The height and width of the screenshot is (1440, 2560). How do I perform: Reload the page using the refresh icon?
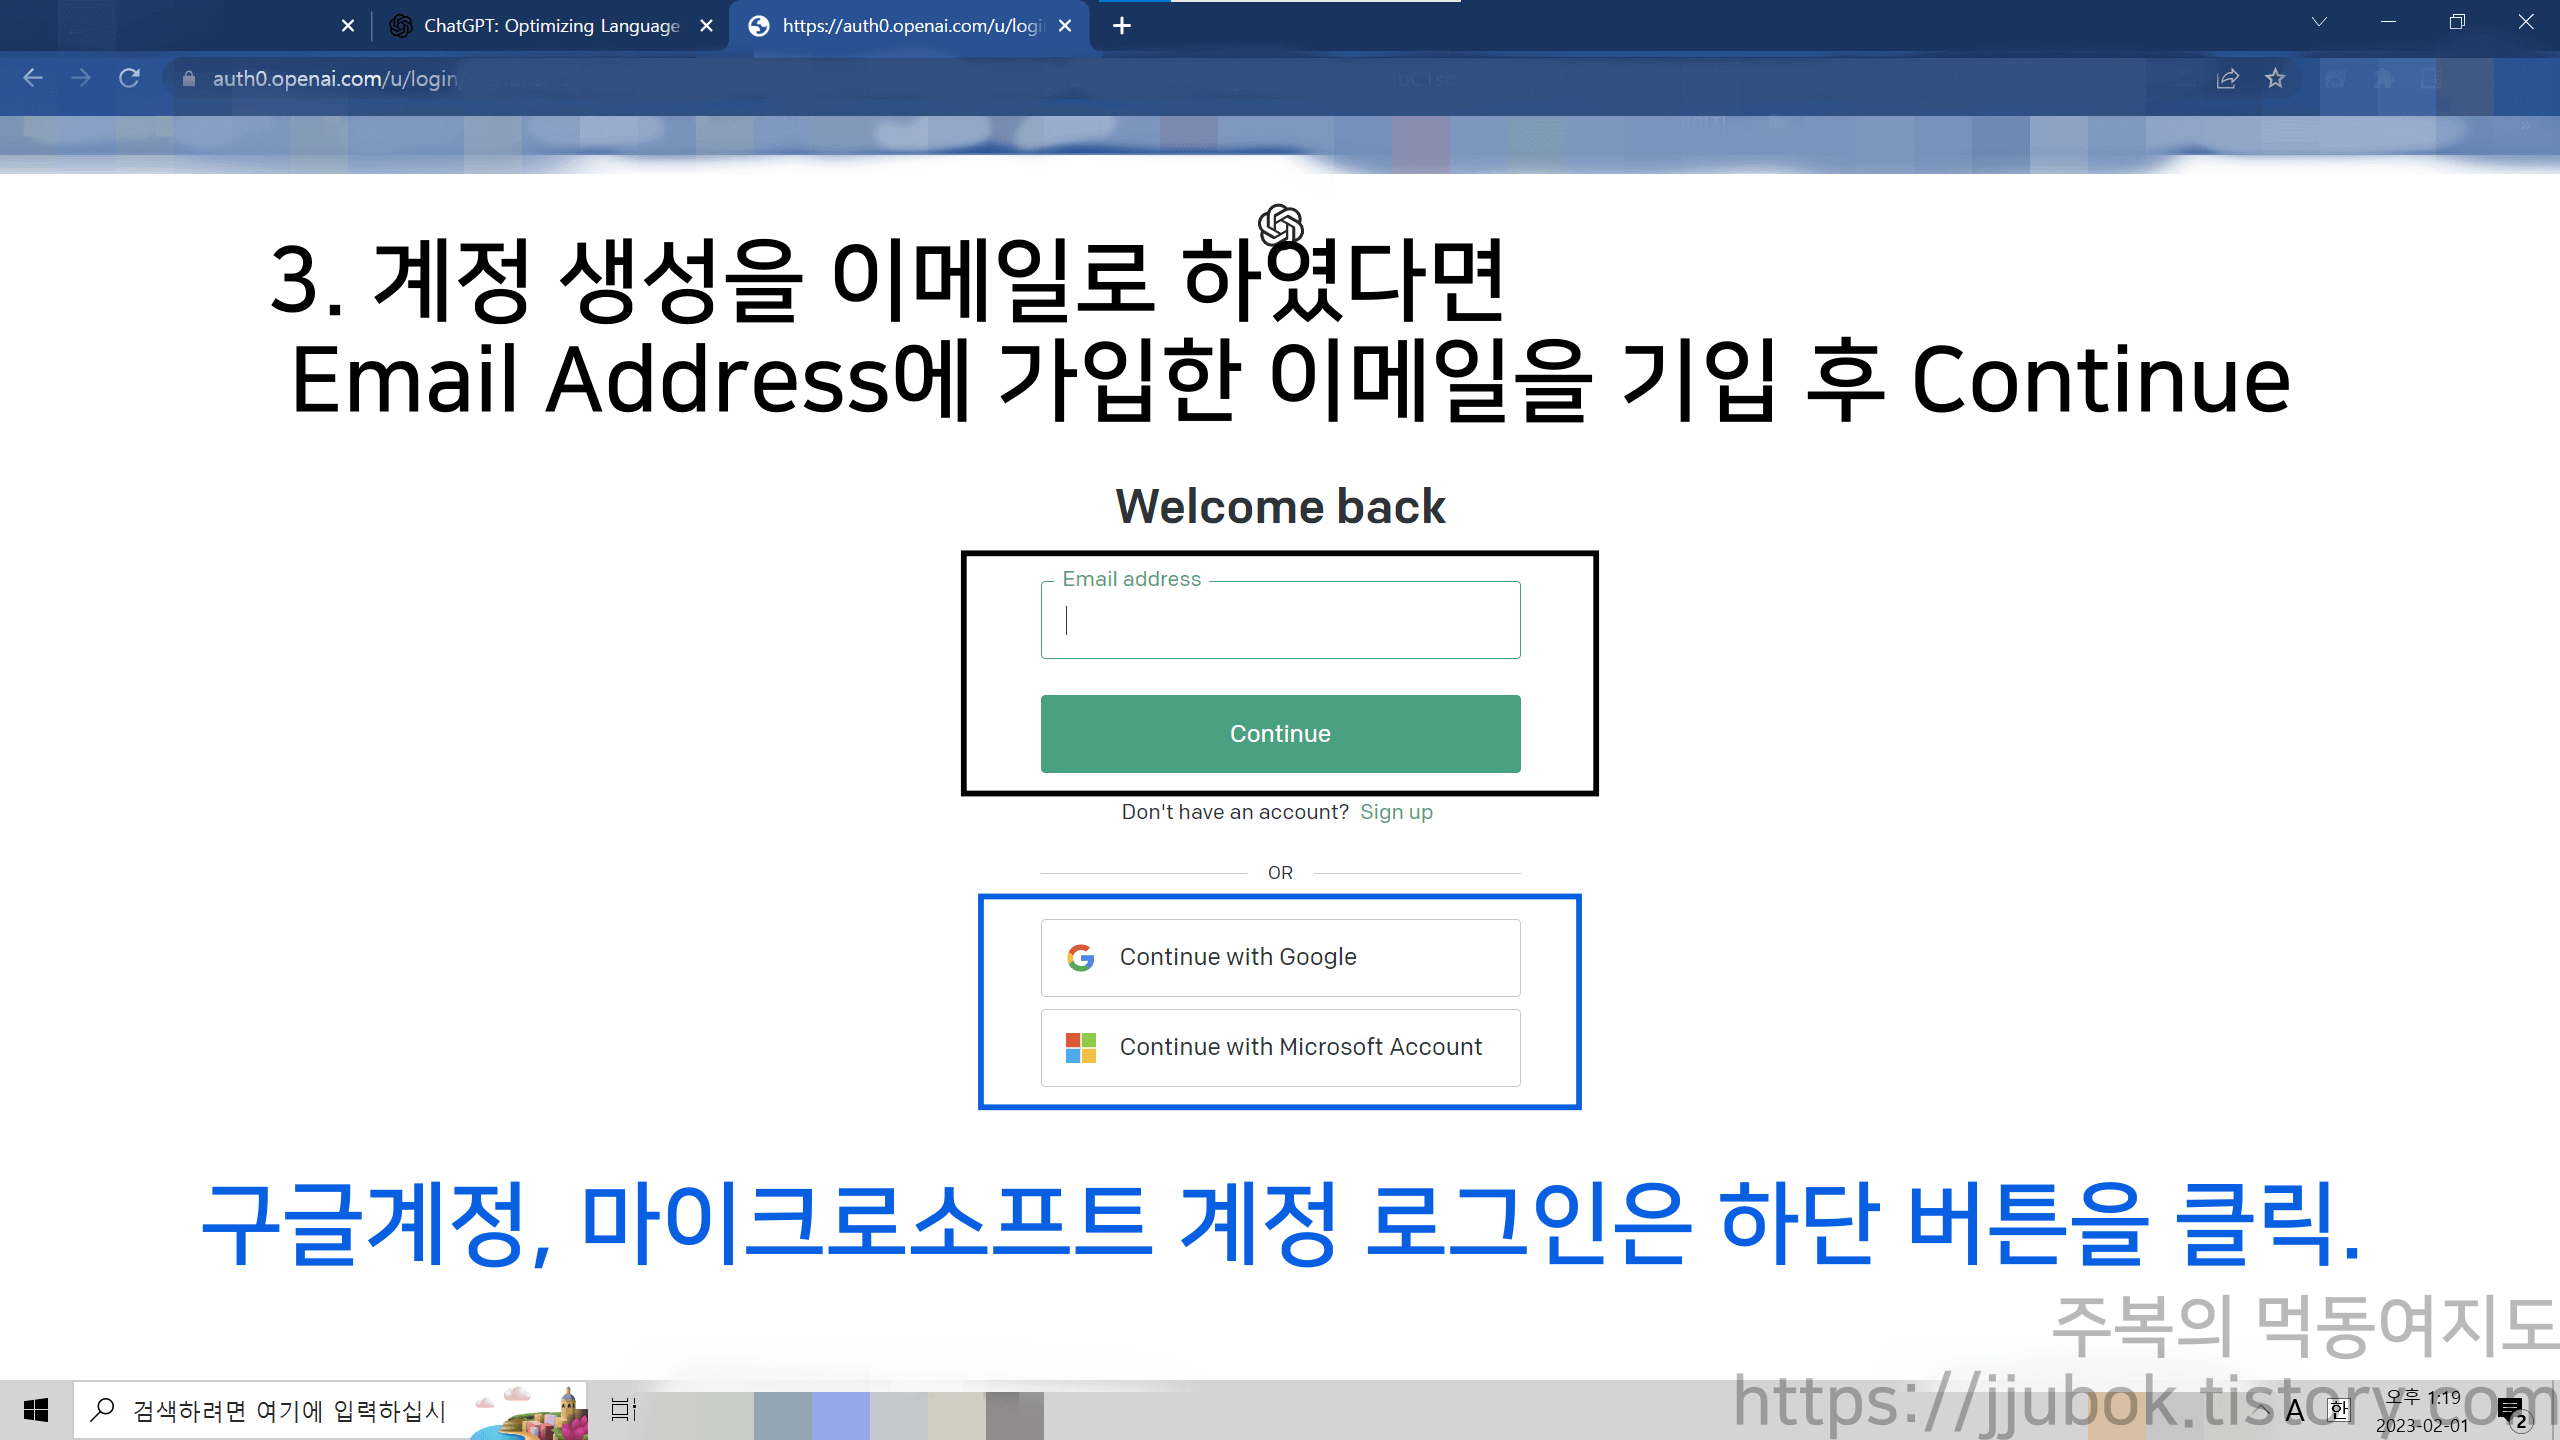click(130, 77)
